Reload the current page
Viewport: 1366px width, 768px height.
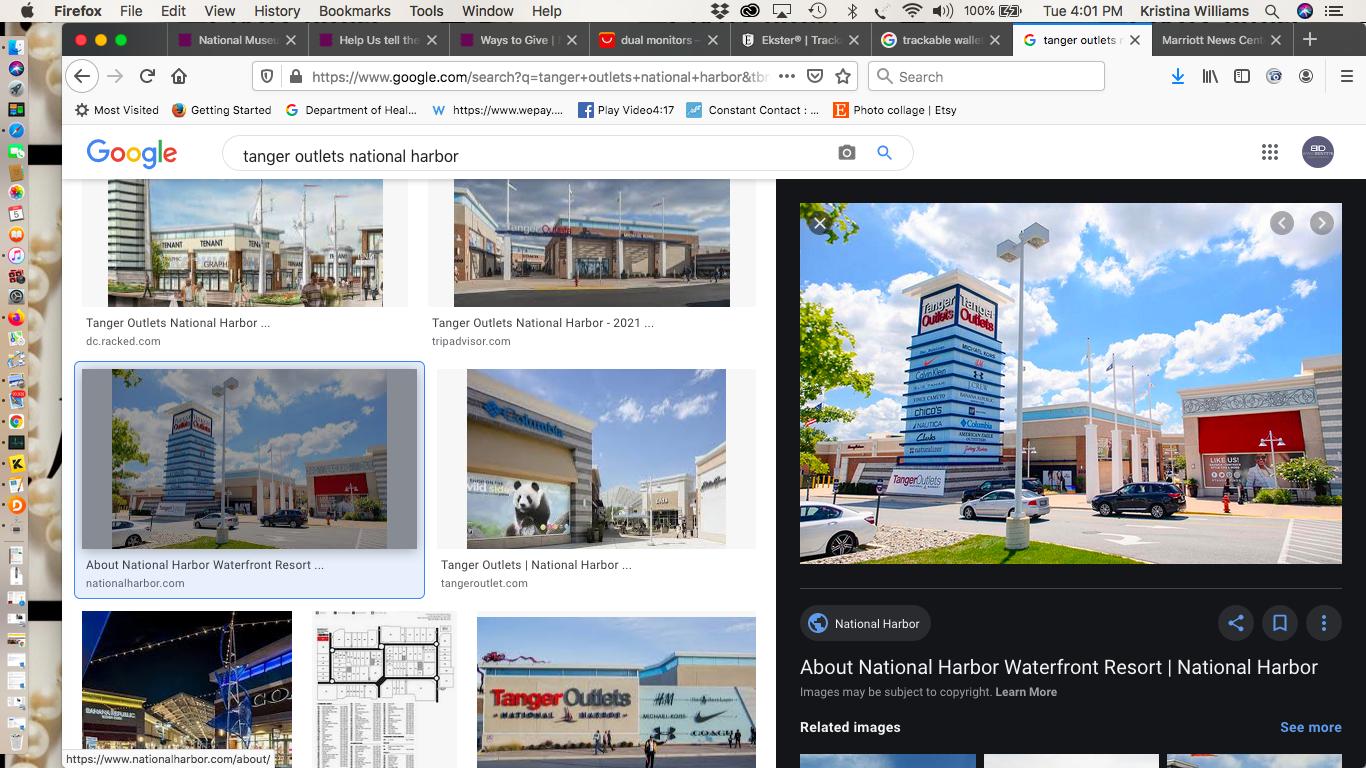click(147, 76)
